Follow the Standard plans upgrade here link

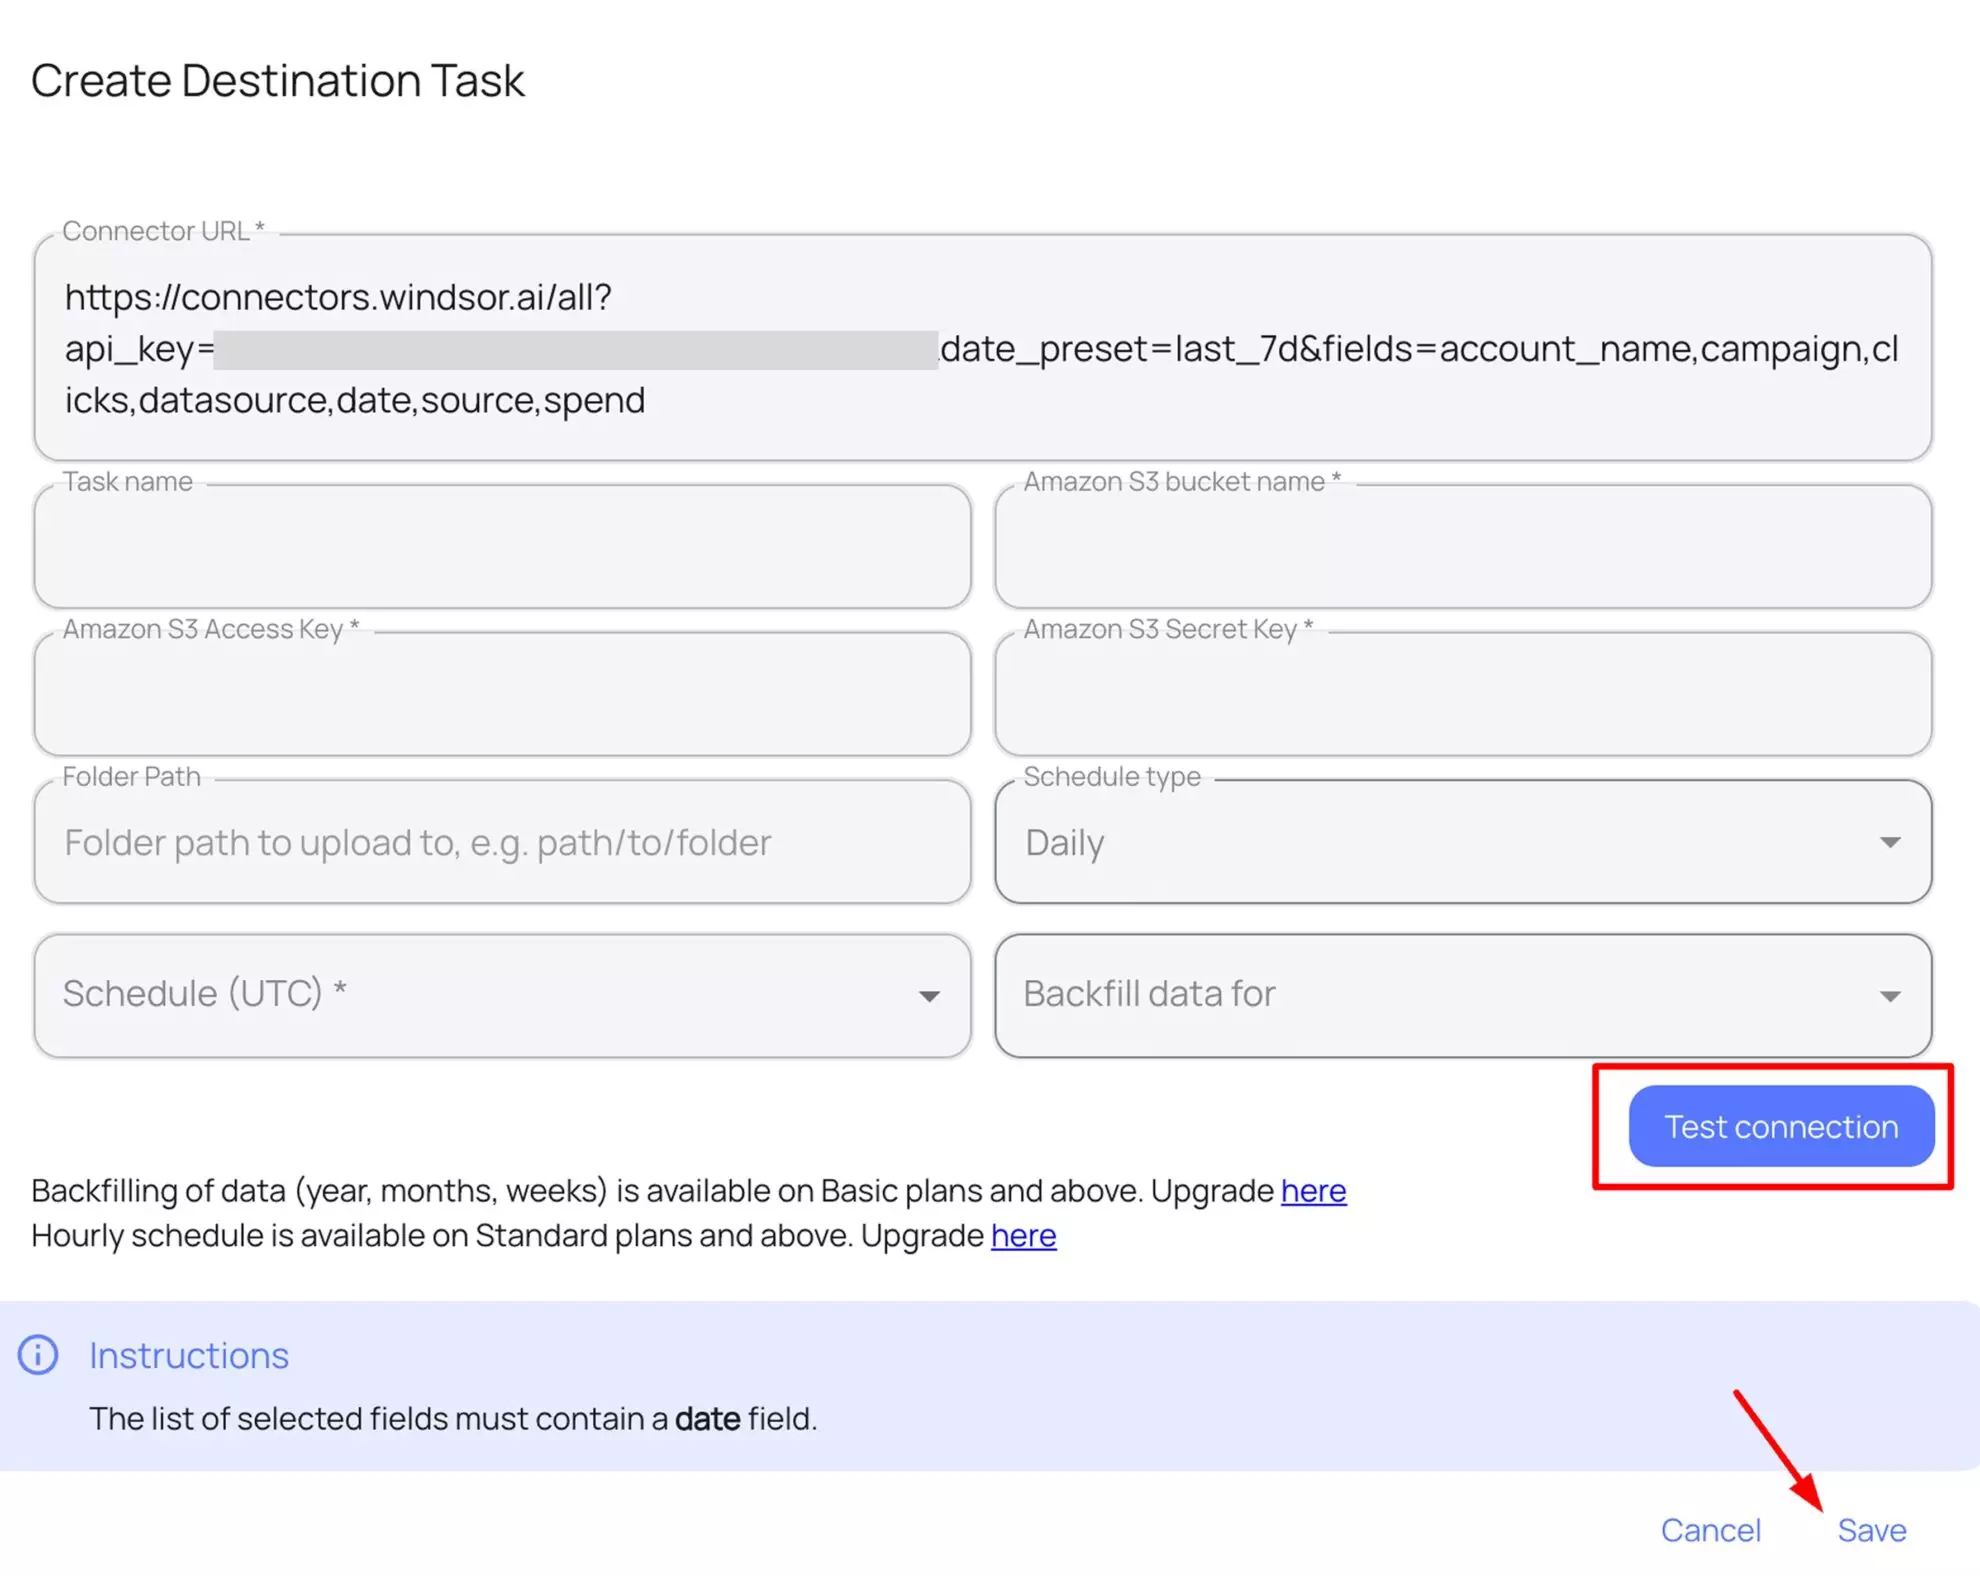pyautogui.click(x=1023, y=1236)
